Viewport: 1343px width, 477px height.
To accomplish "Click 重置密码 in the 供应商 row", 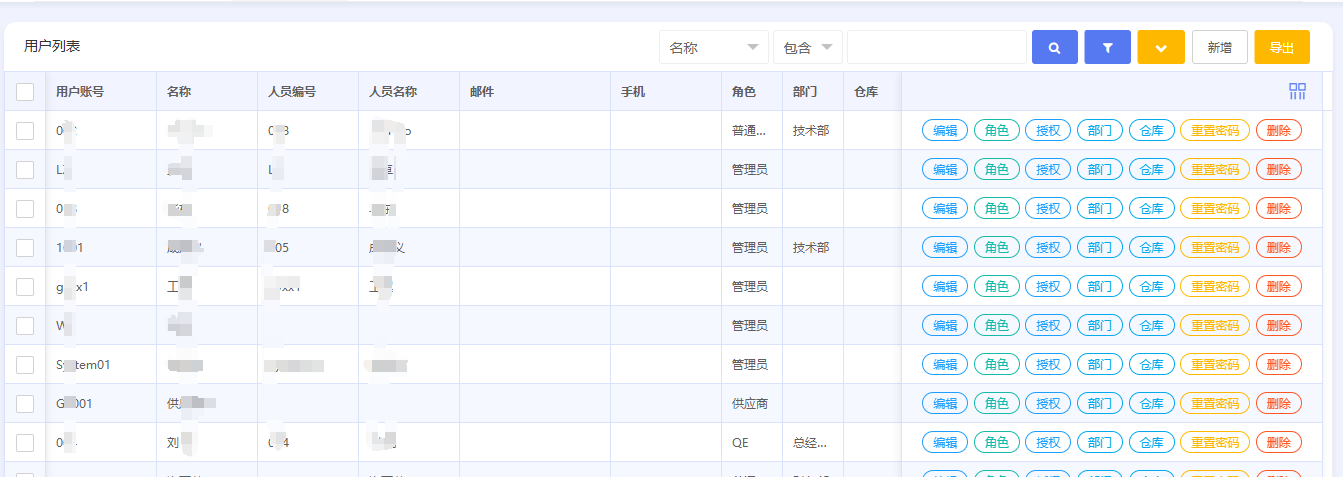I will pyautogui.click(x=1215, y=403).
